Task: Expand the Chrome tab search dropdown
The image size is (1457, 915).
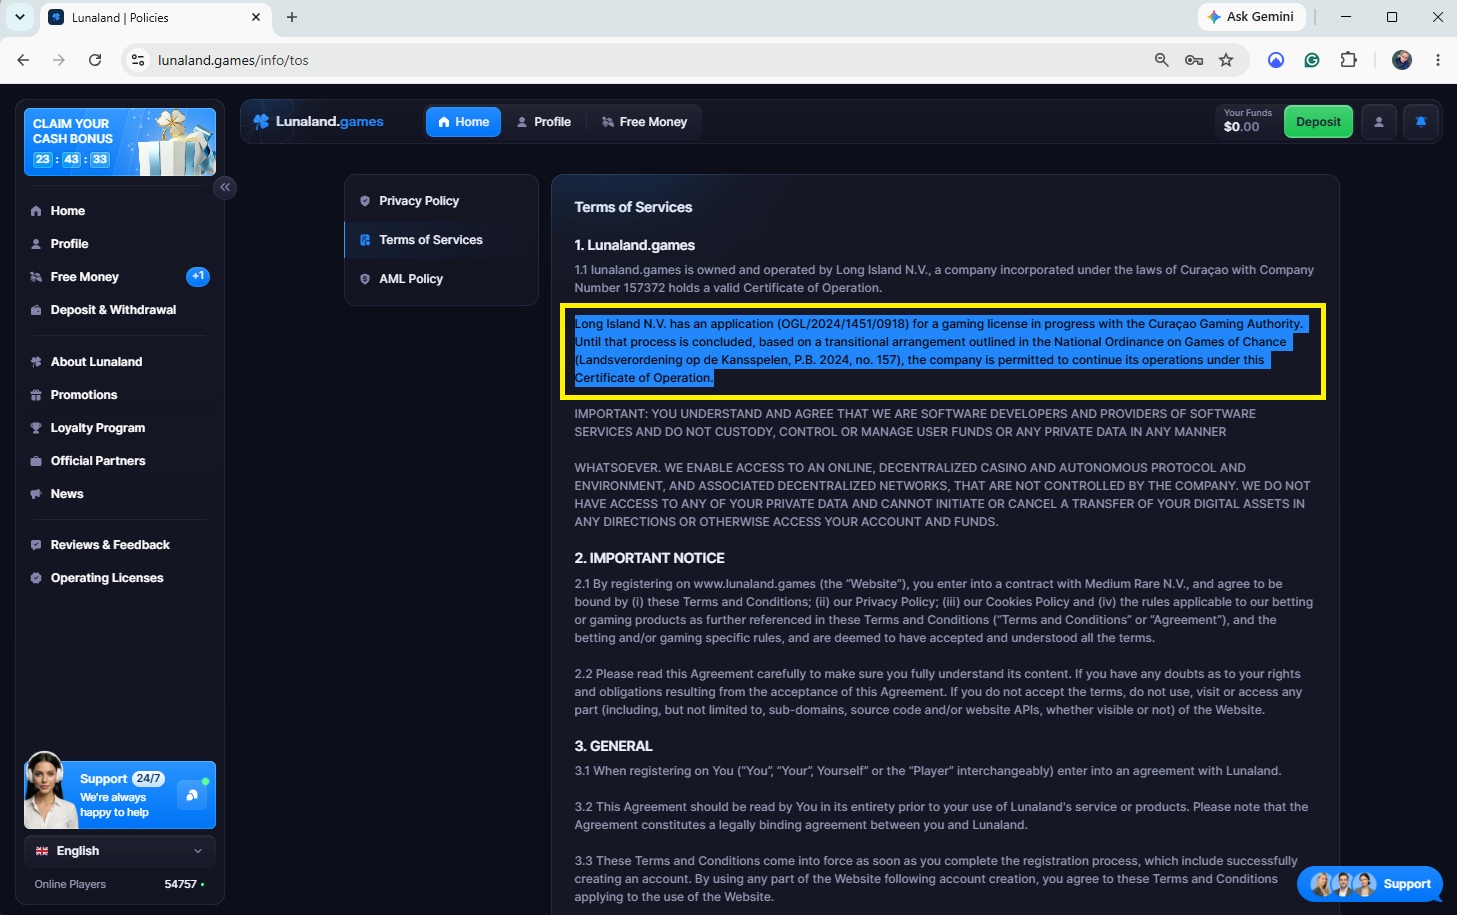Action: pos(19,17)
